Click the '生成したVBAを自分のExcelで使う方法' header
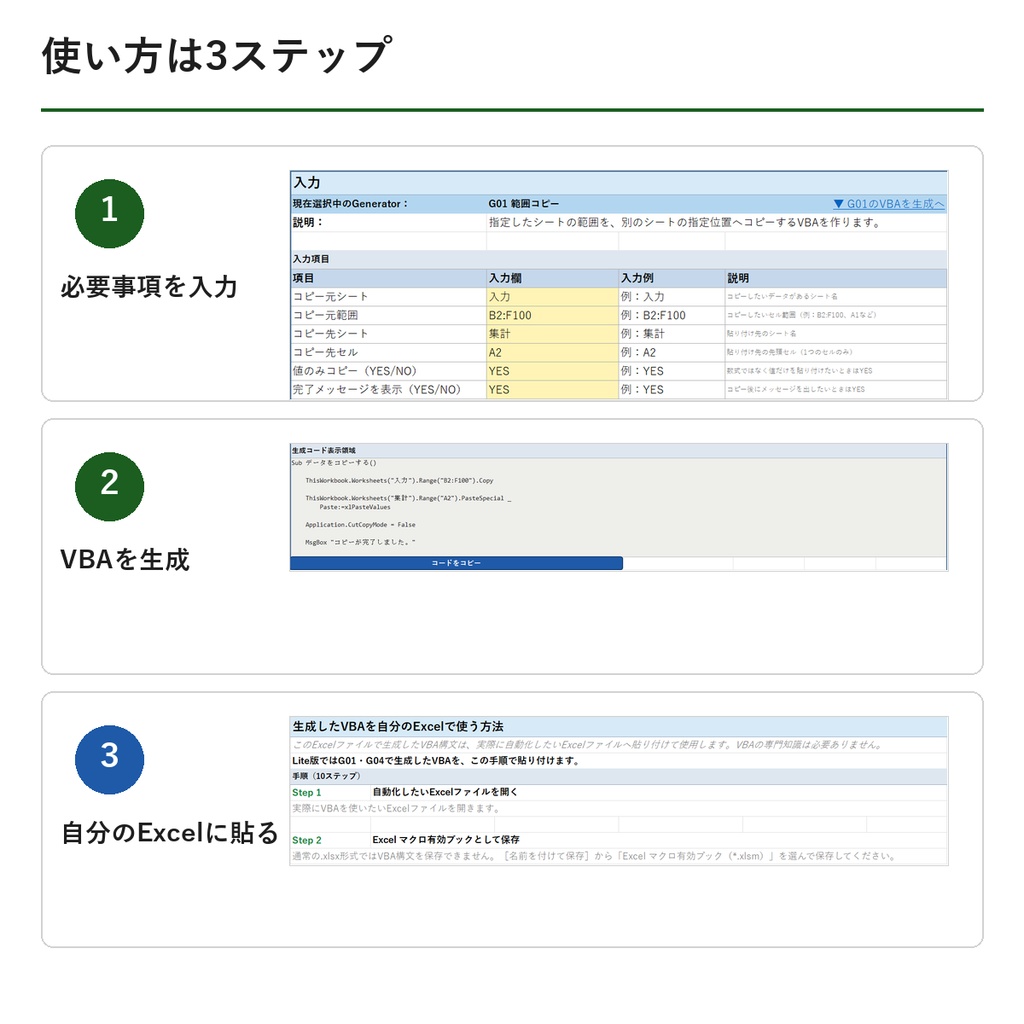The height and width of the screenshot is (1024, 1024). coord(398,727)
